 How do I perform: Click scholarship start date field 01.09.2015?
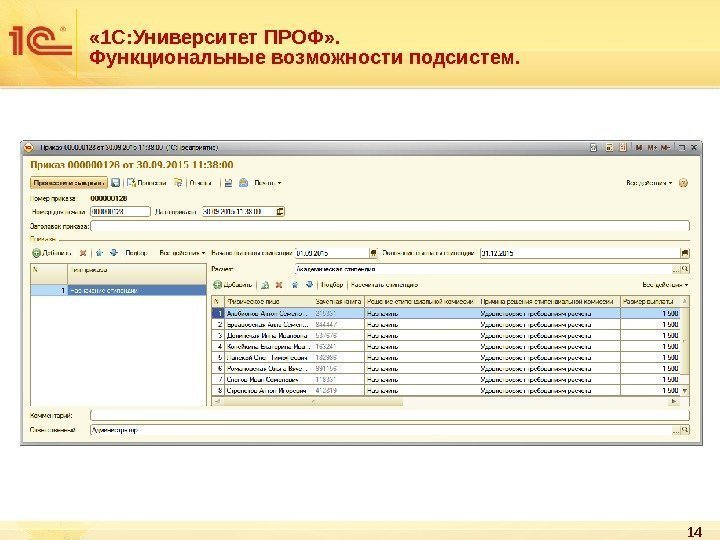[x=332, y=253]
